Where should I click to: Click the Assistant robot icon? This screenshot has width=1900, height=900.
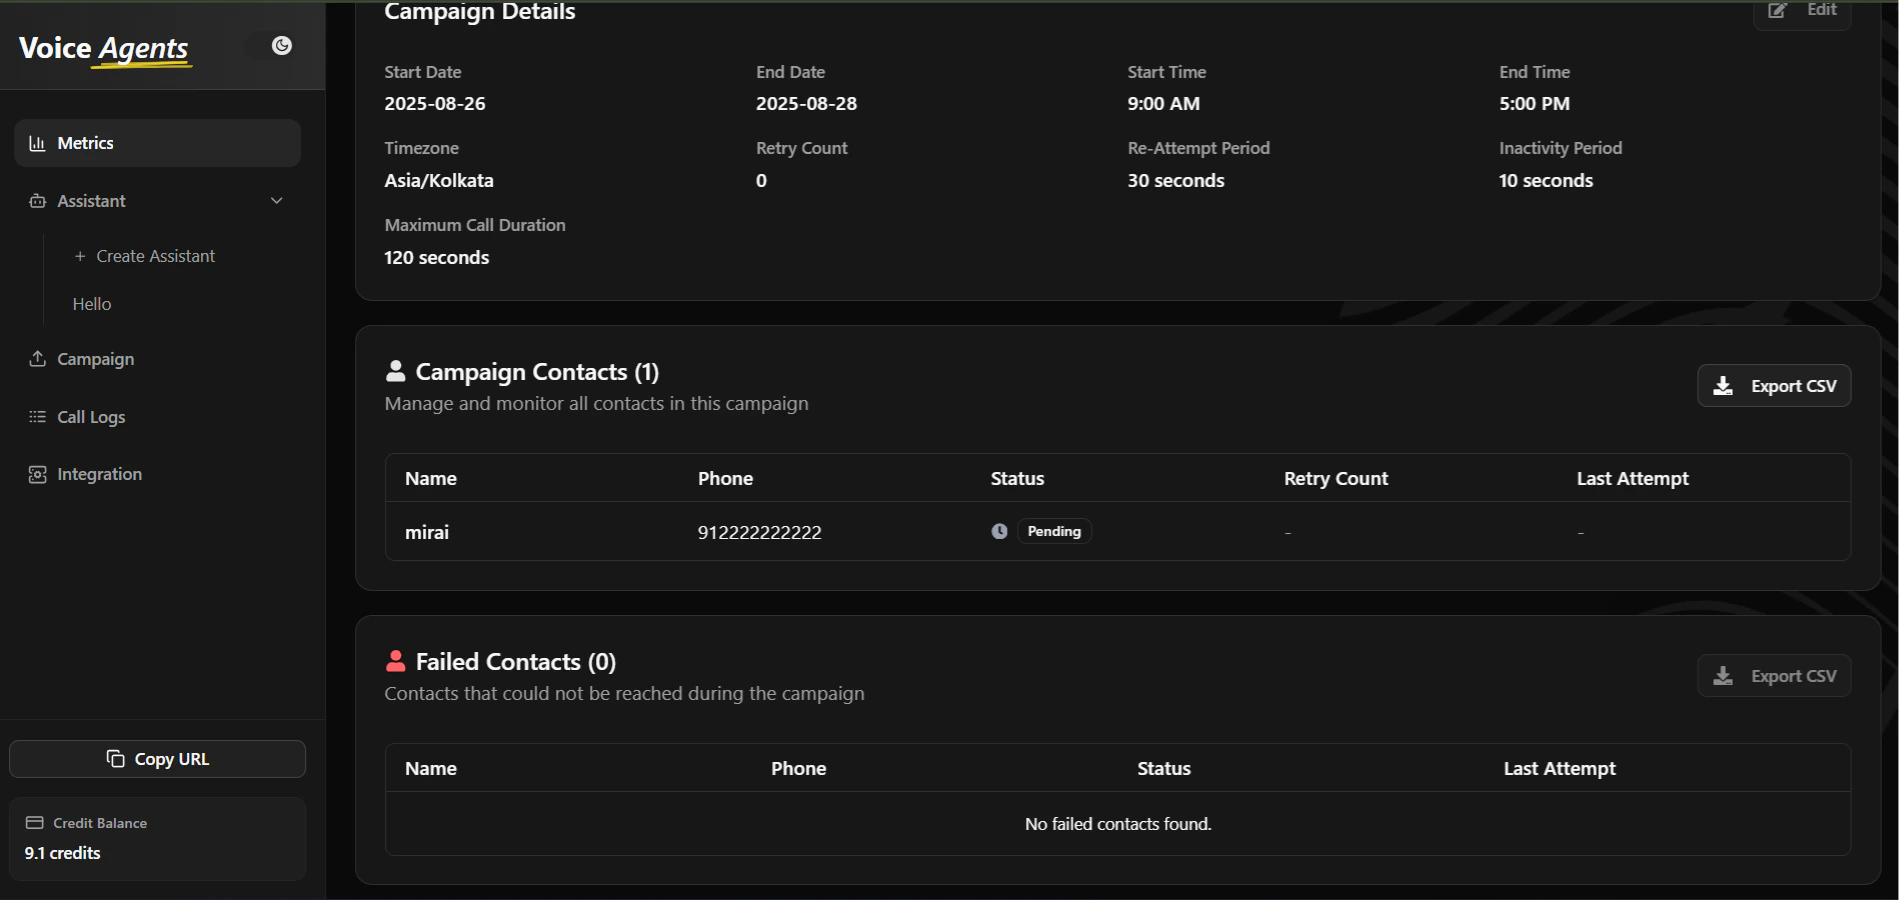pyautogui.click(x=37, y=200)
